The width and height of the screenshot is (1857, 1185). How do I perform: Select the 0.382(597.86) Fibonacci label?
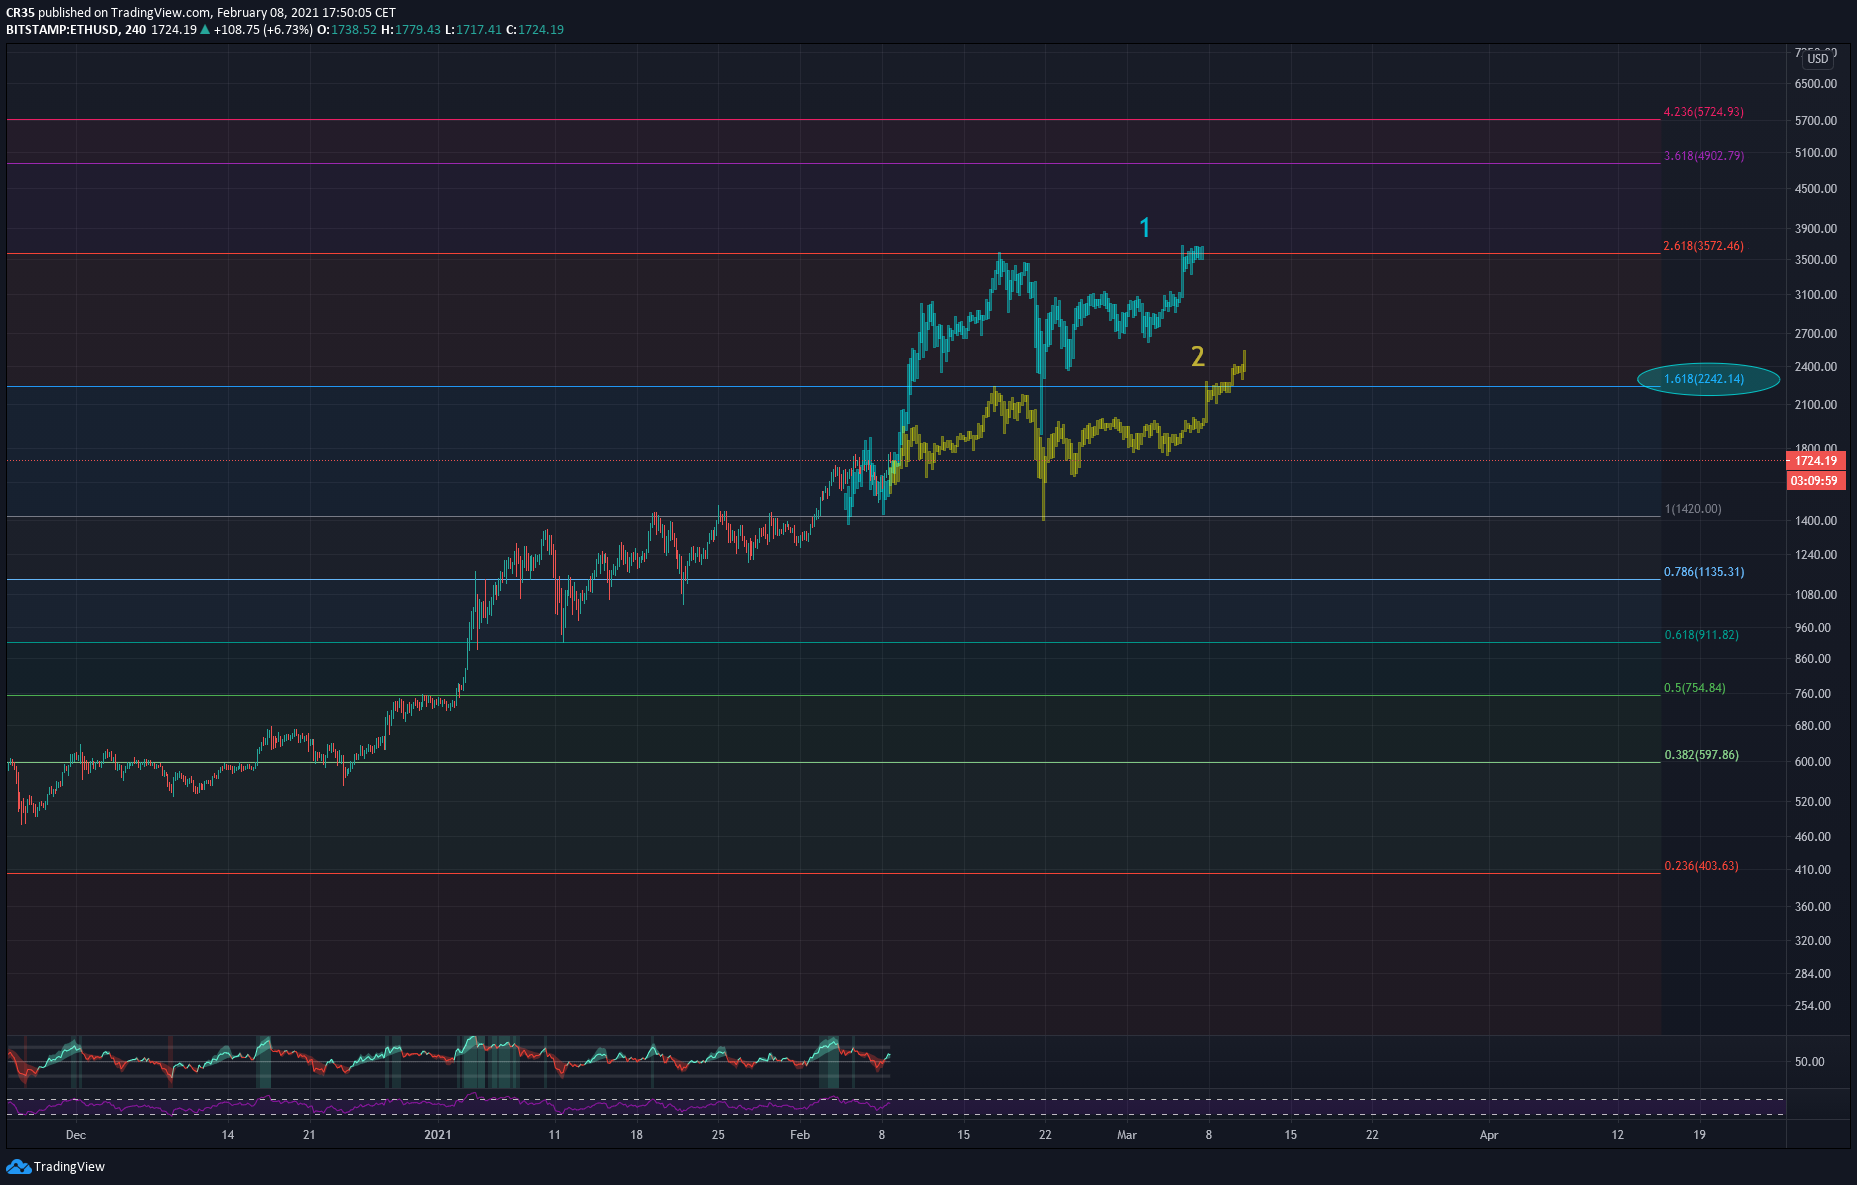tap(1701, 755)
